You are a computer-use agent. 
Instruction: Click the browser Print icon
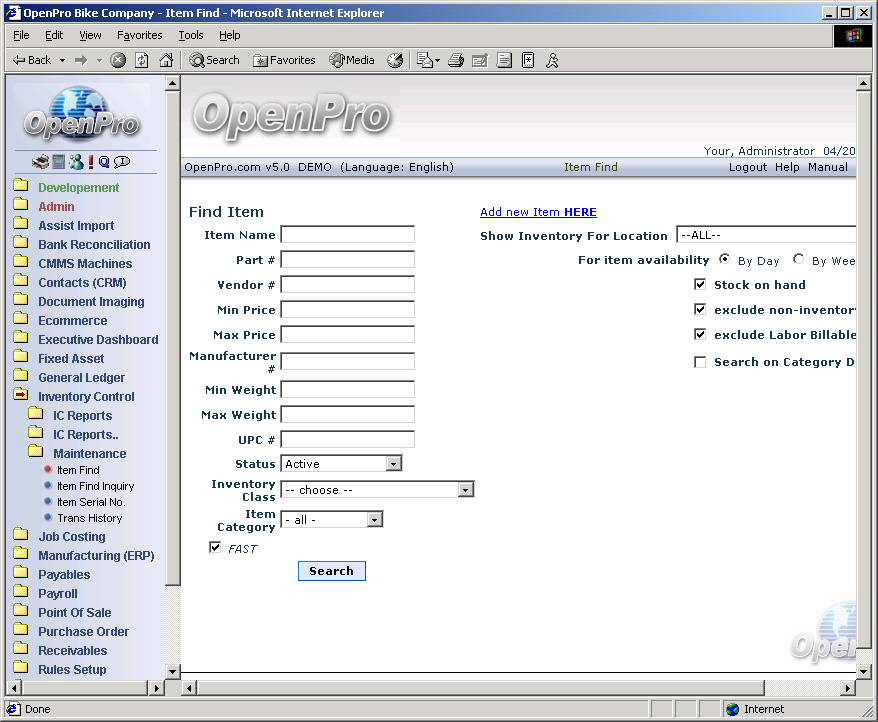click(x=456, y=60)
